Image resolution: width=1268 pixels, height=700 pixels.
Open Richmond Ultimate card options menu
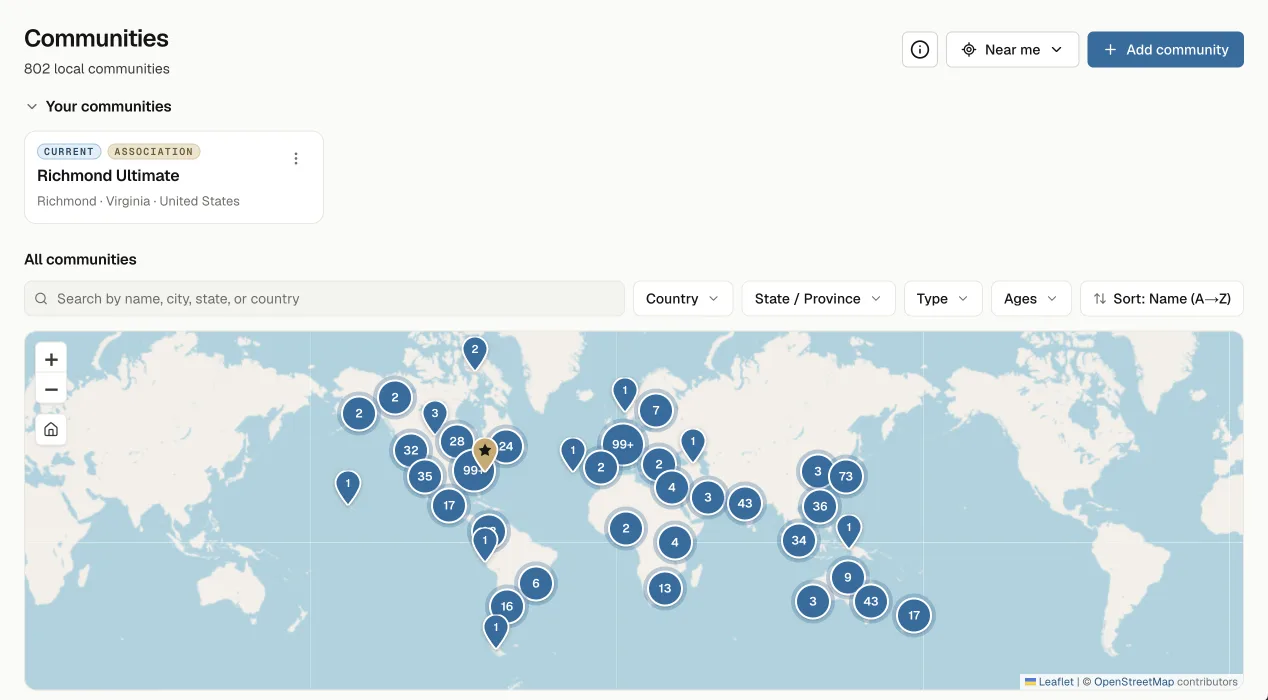(295, 158)
